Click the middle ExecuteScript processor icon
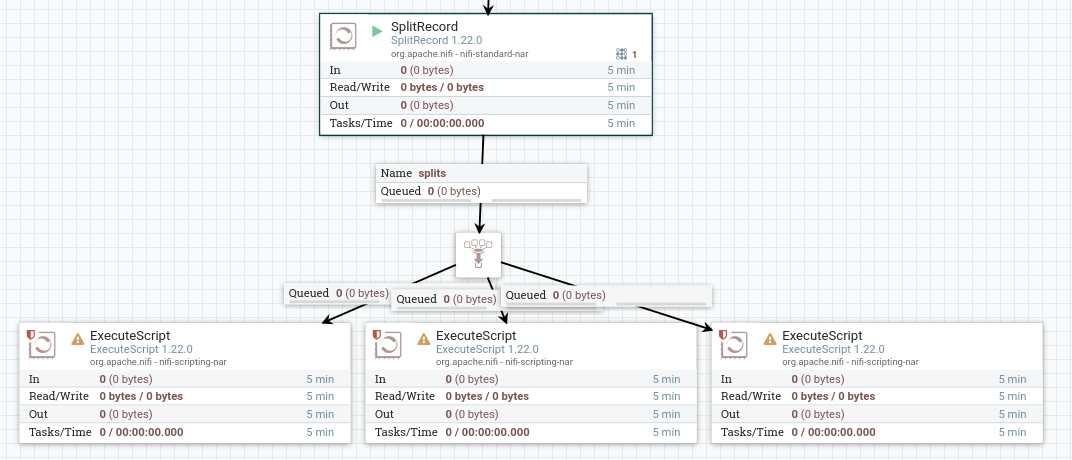Image resolution: width=1072 pixels, height=460 pixels. 388,345
